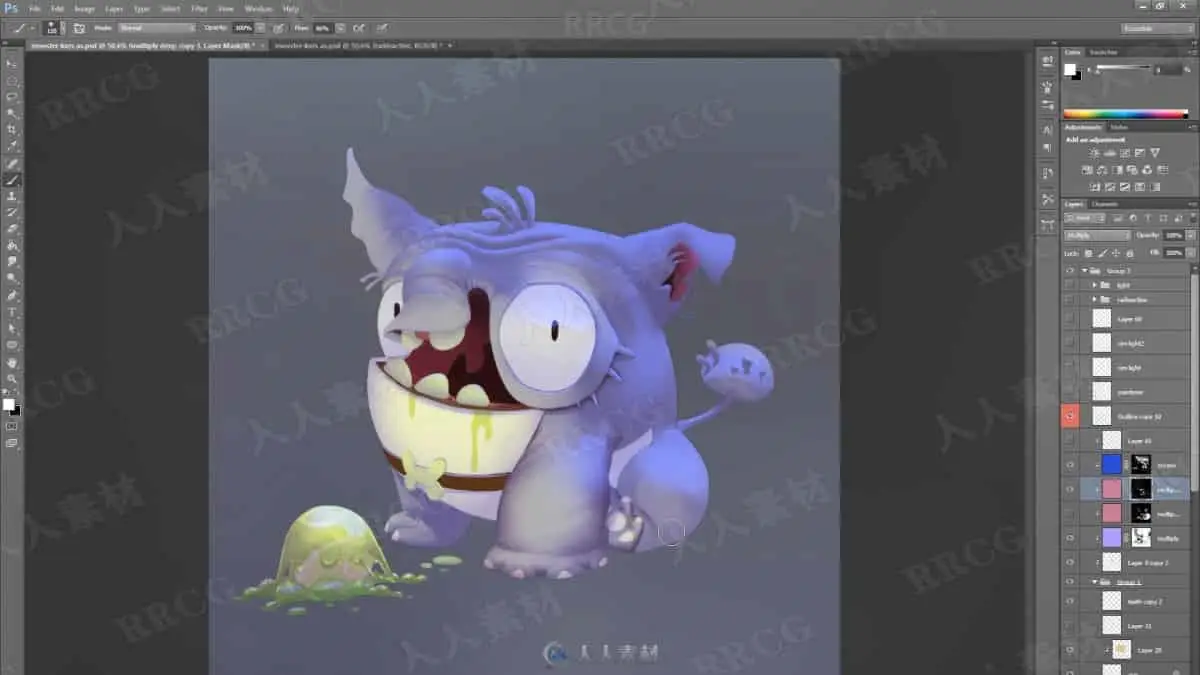1200x675 pixels.
Task: Select the Brush tool in the toolbox
Action: 13,180
